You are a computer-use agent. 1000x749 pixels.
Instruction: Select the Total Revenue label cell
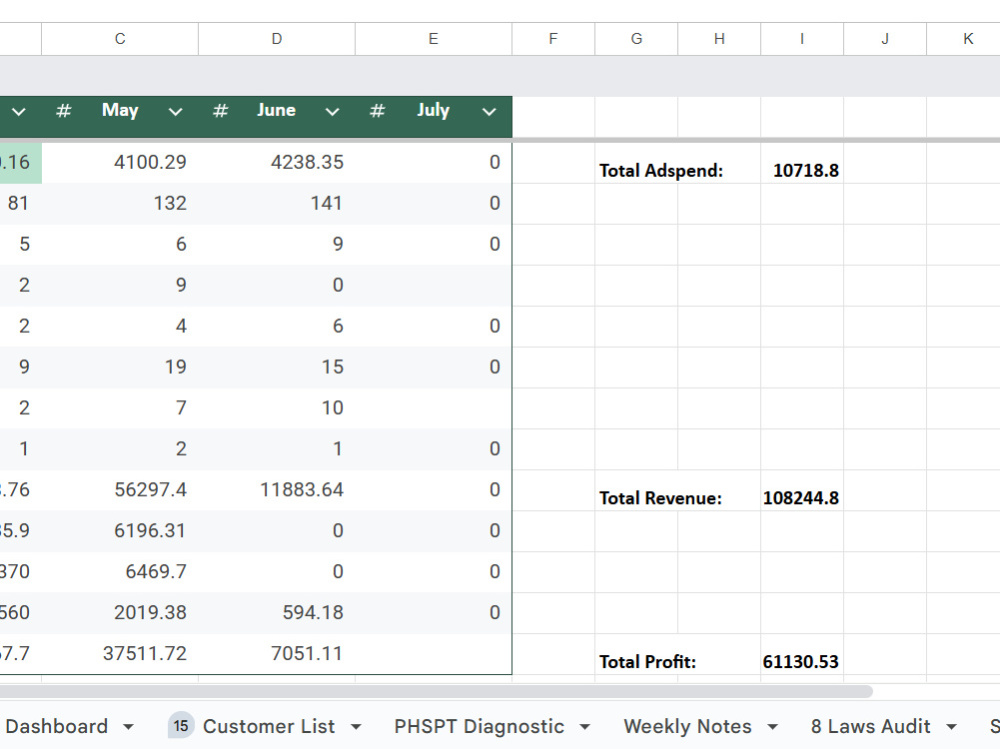(661, 498)
